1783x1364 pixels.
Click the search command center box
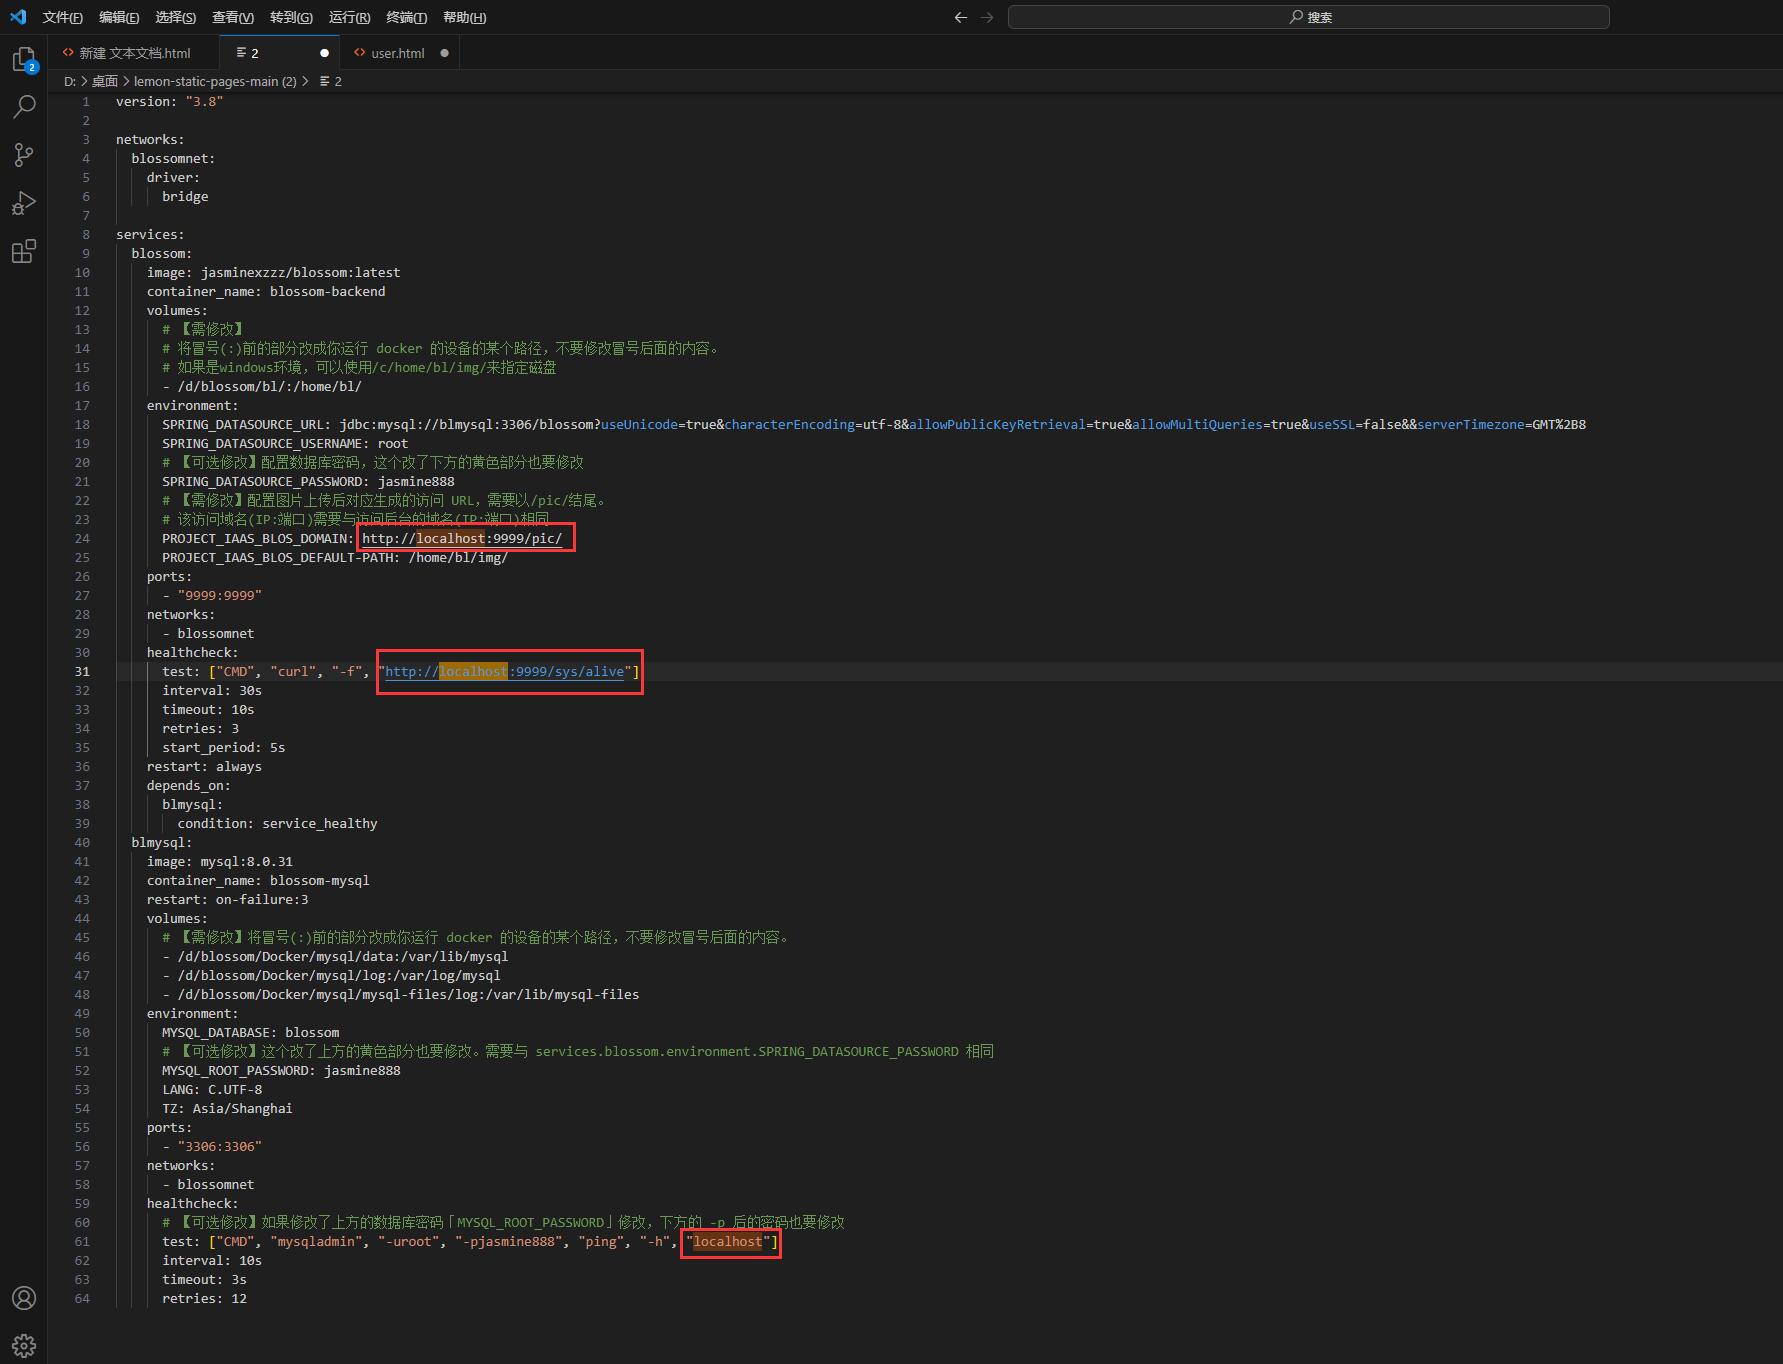coord(1309,17)
